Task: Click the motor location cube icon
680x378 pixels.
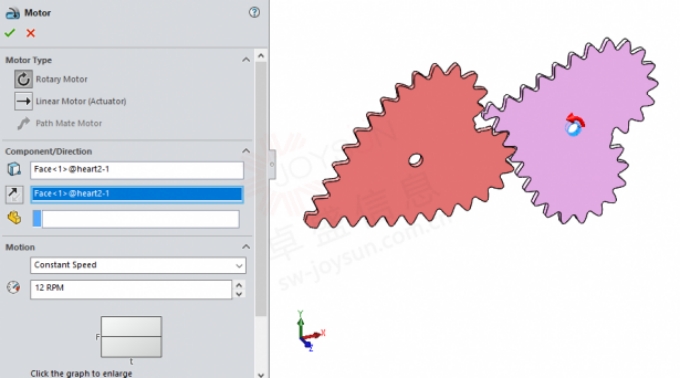Action: click(x=14, y=169)
